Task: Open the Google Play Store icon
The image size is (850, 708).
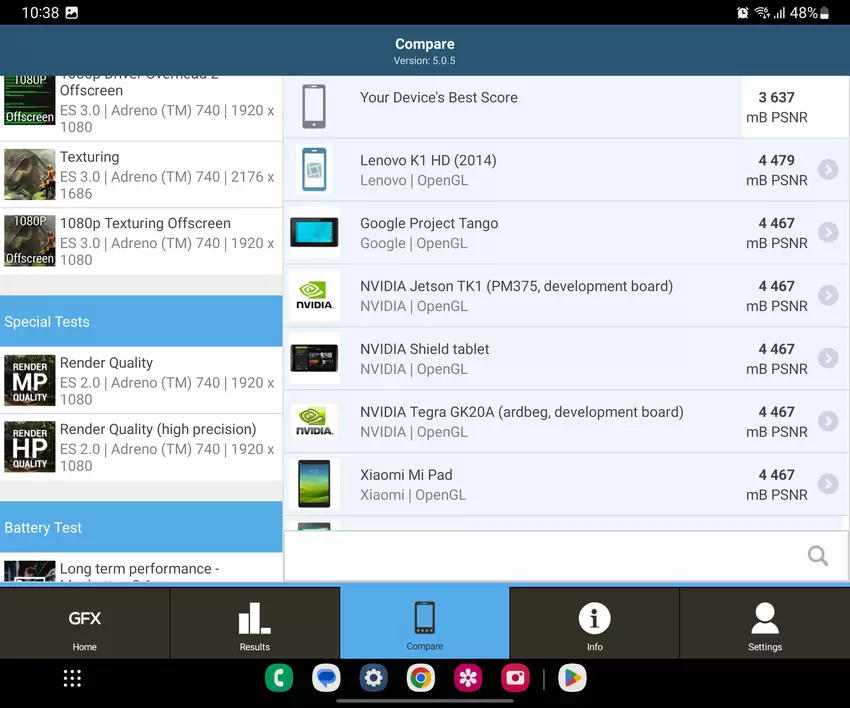Action: [x=572, y=678]
